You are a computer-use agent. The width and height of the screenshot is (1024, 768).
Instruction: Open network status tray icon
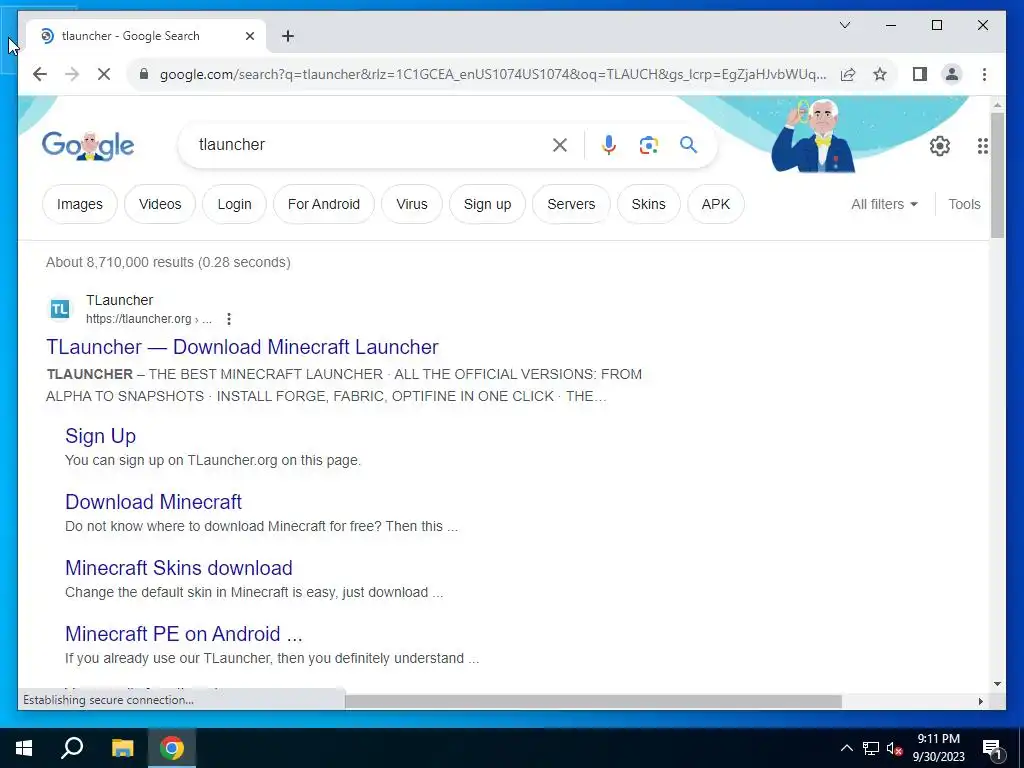(871, 748)
